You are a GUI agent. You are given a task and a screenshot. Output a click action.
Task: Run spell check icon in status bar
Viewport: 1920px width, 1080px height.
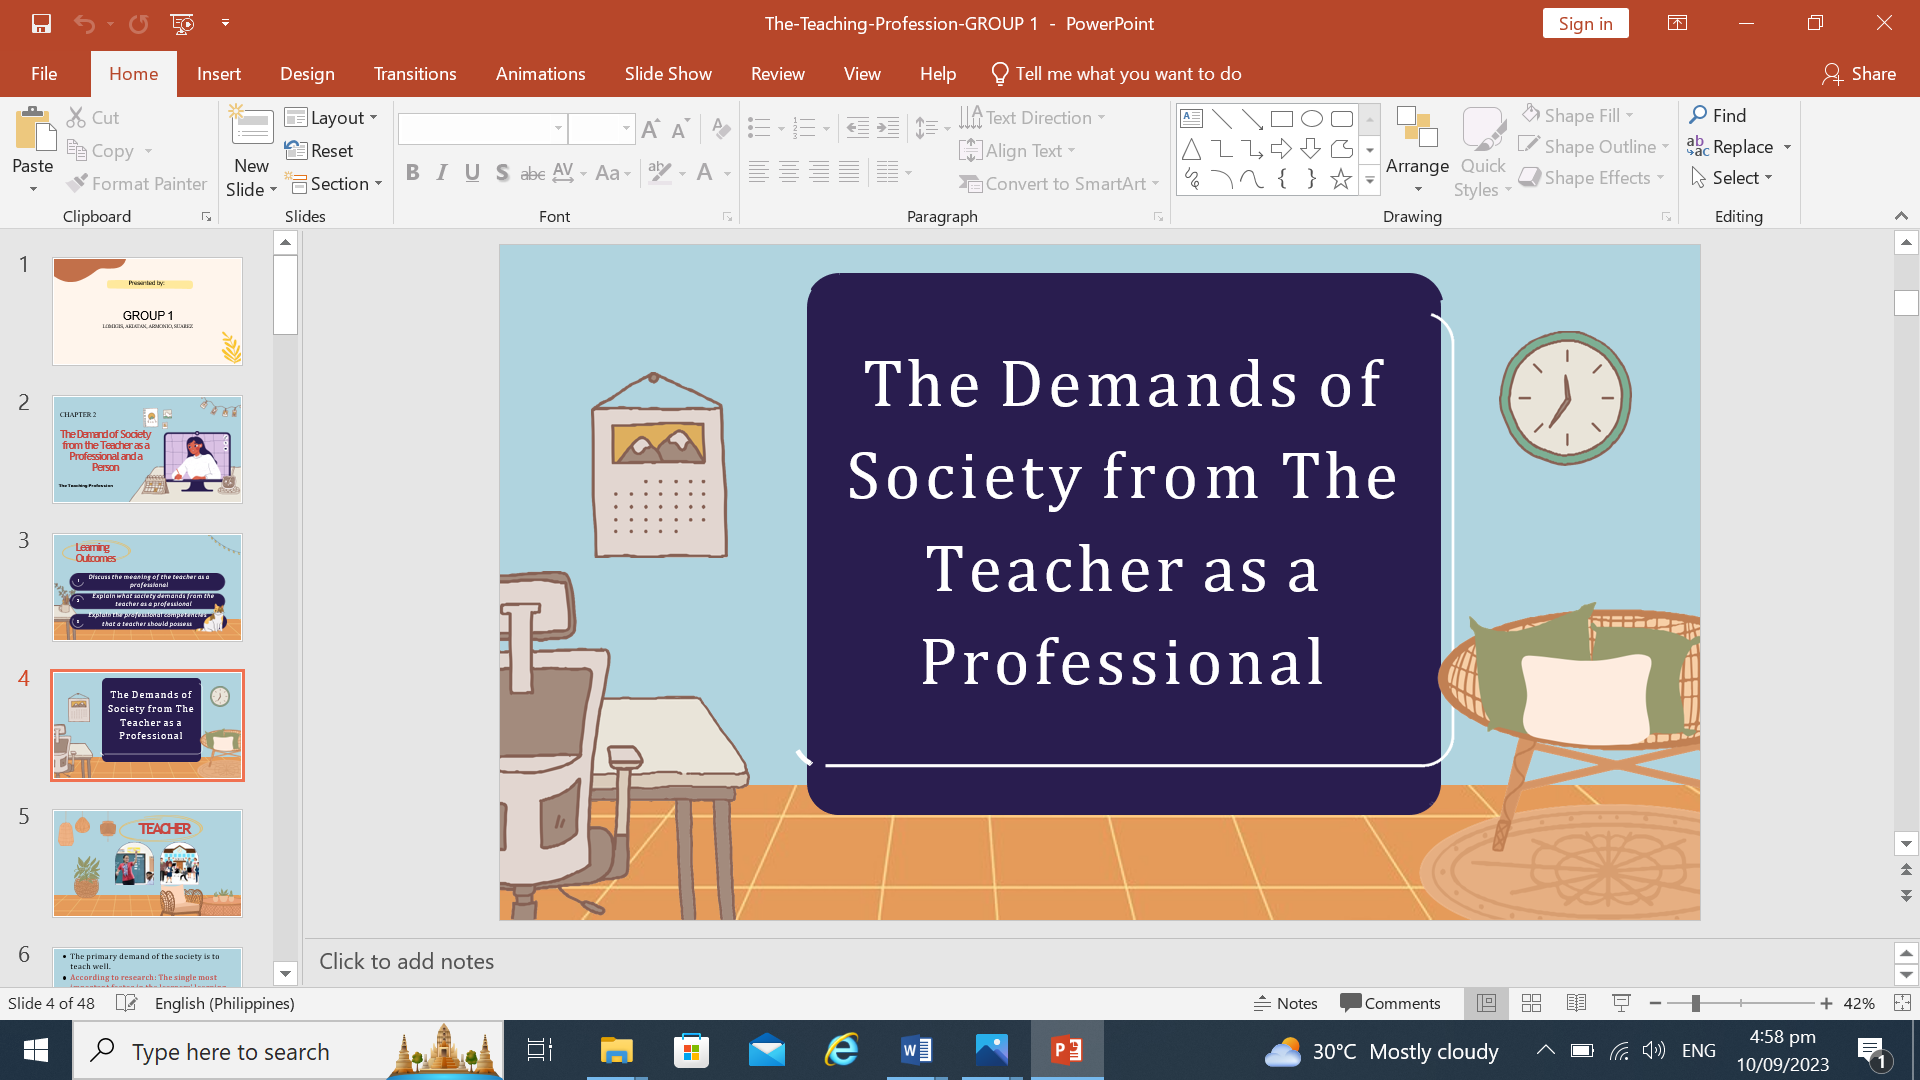(x=126, y=1003)
